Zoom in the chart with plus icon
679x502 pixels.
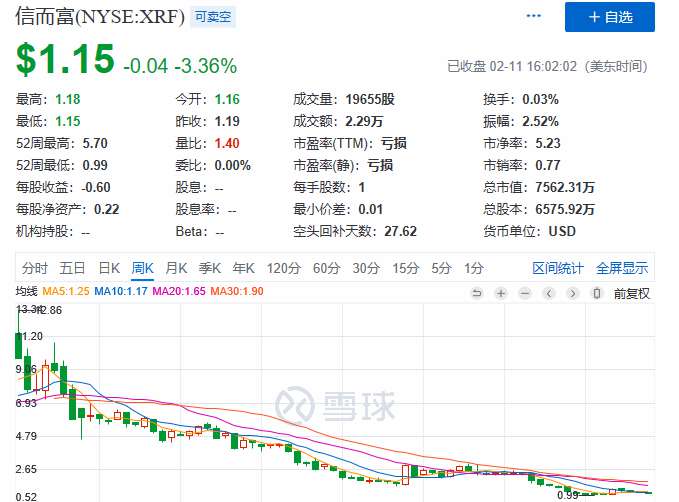(501, 293)
